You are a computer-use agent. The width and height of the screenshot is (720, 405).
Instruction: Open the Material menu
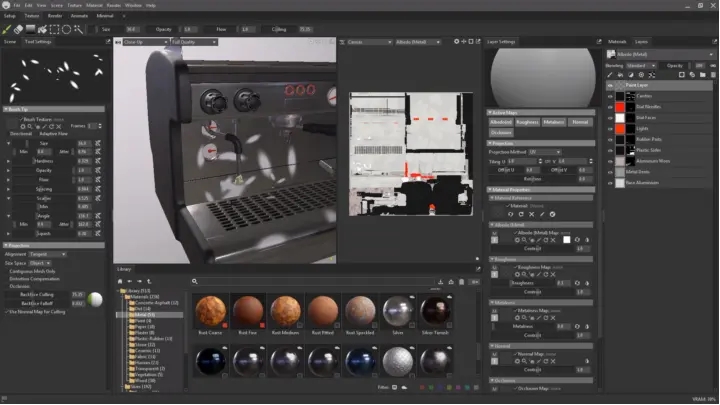click(94, 6)
